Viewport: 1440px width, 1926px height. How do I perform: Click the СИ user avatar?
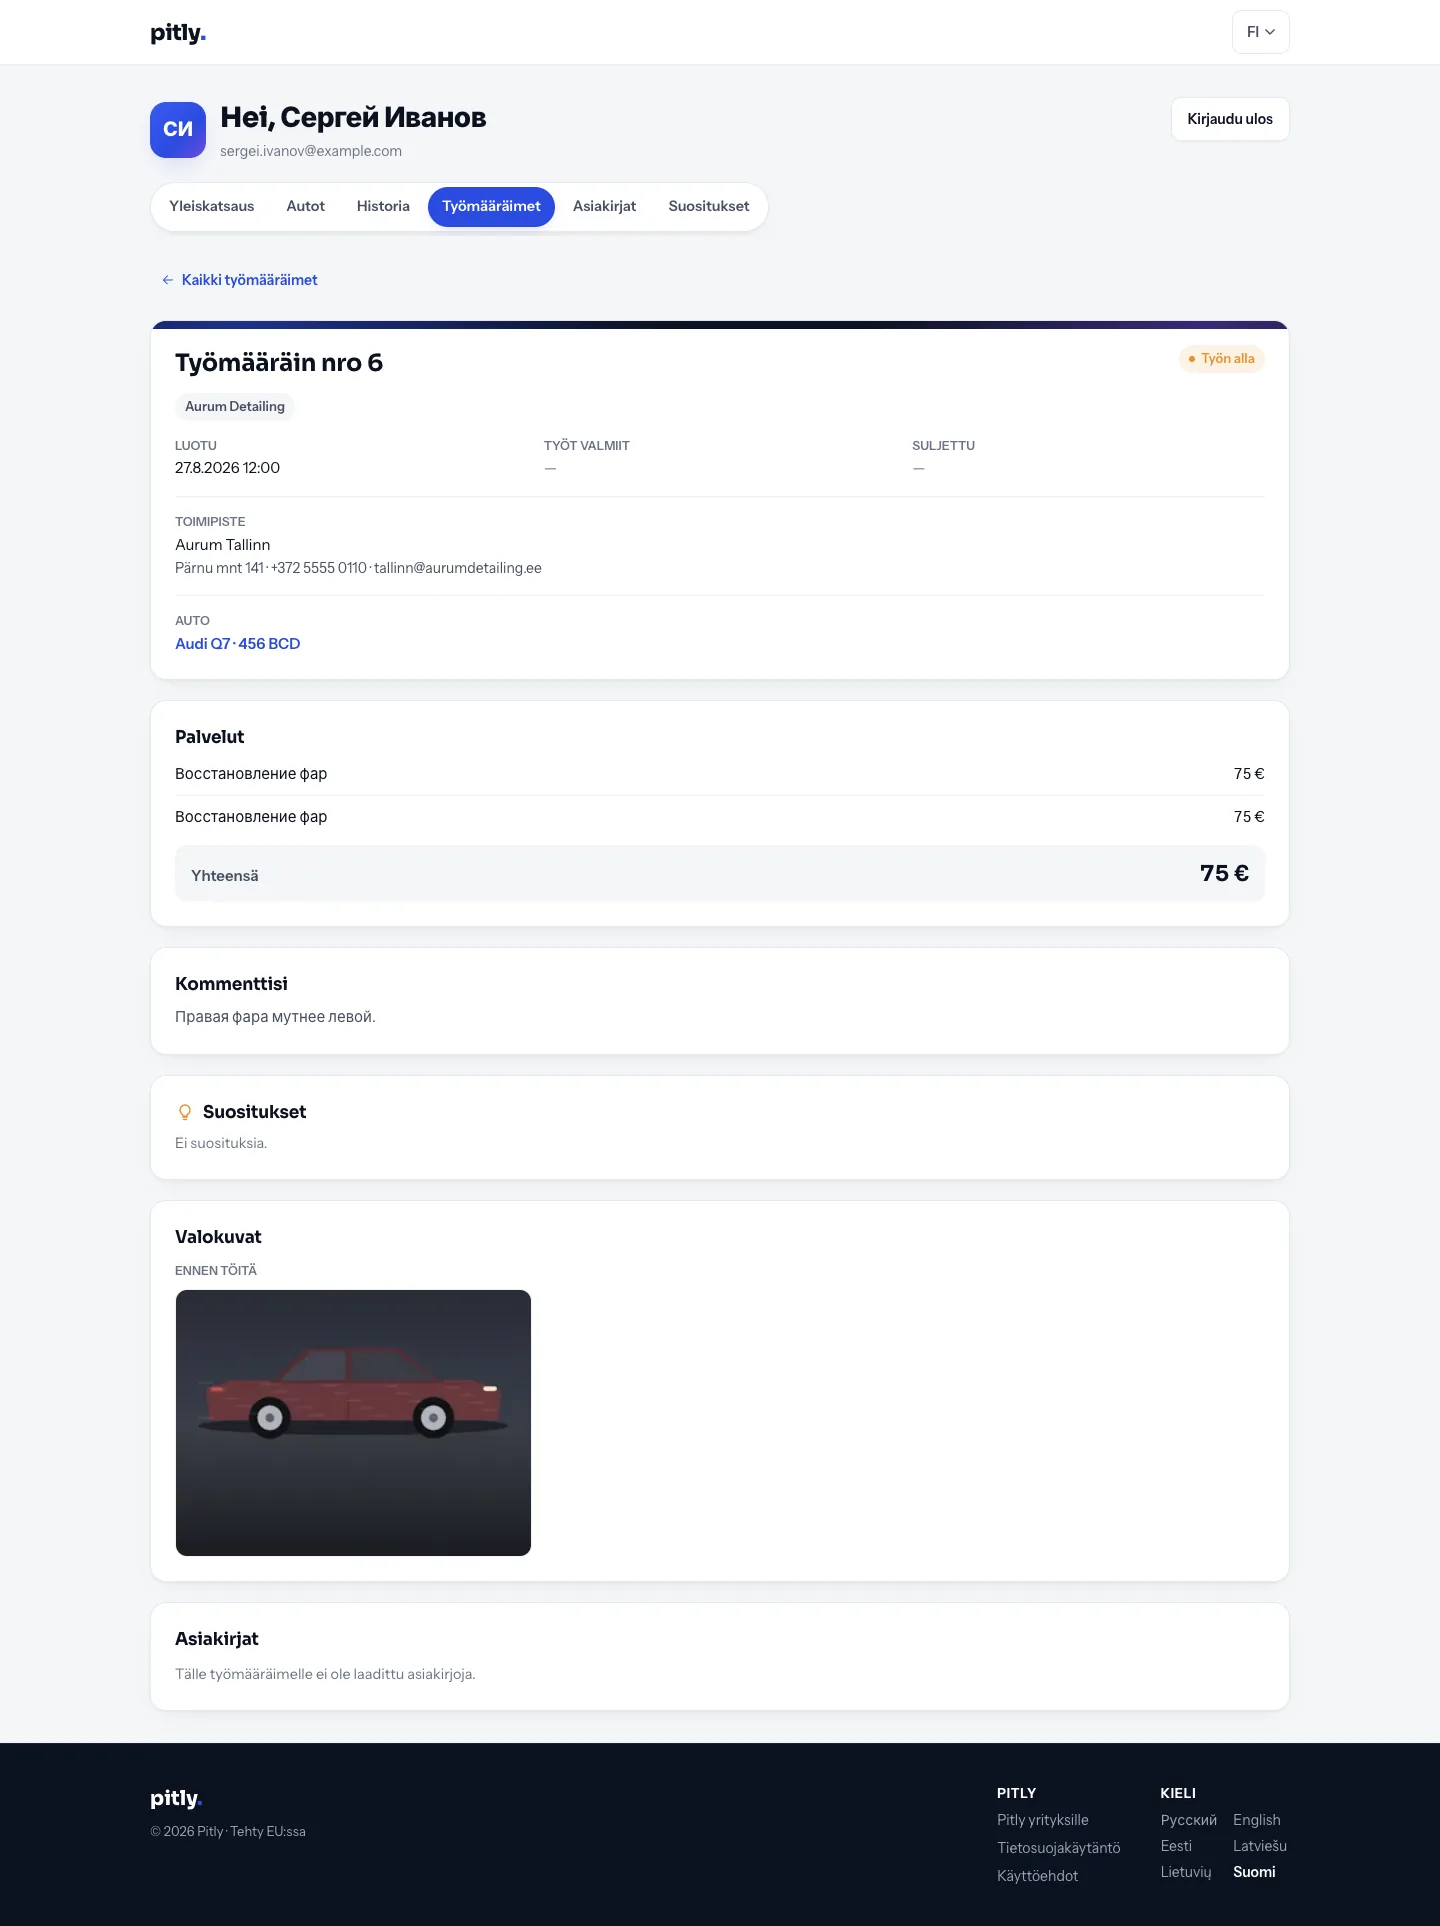pyautogui.click(x=178, y=130)
